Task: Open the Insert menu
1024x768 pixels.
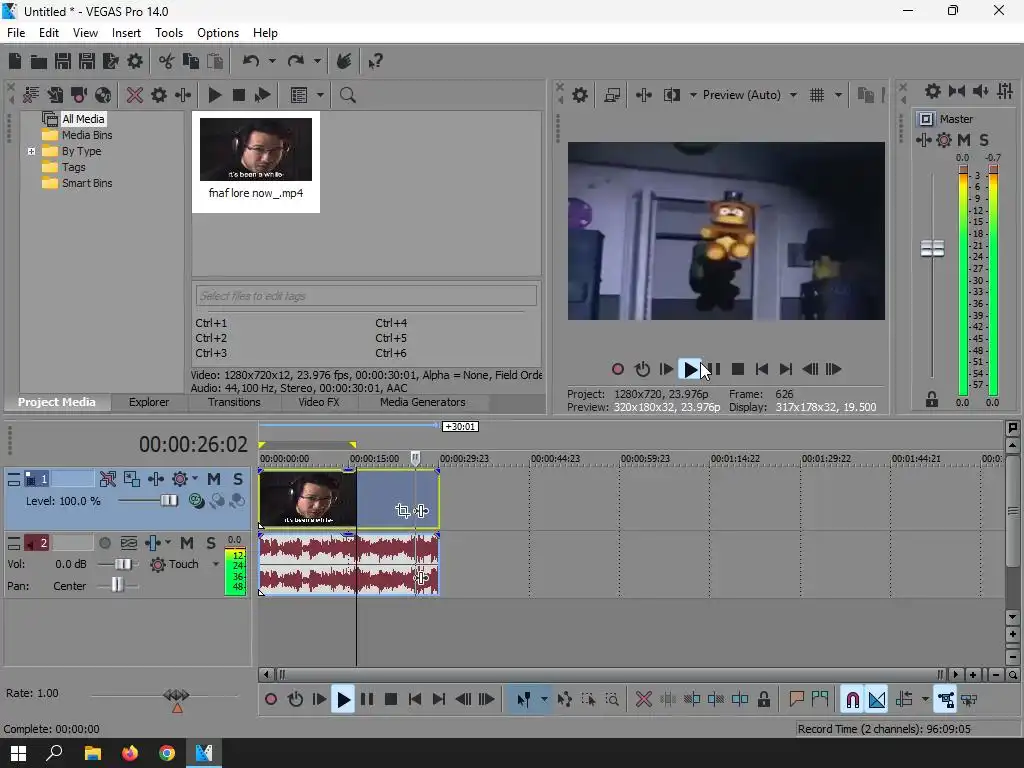Action: [x=126, y=33]
